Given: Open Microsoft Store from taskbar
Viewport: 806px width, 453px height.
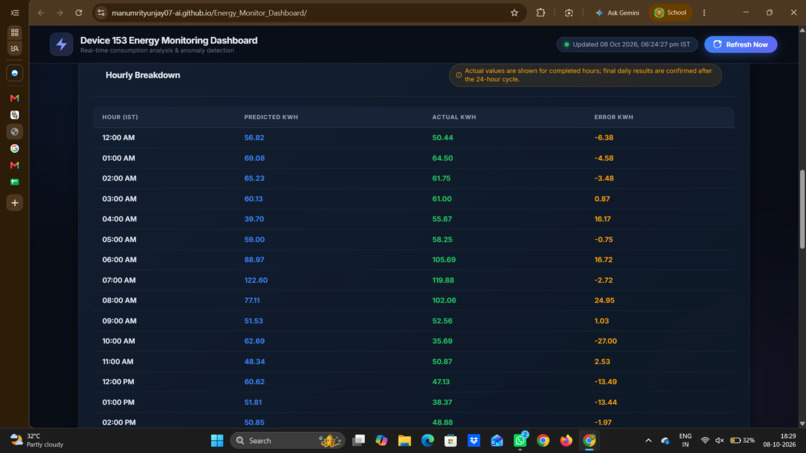Looking at the screenshot, I should coord(451,441).
